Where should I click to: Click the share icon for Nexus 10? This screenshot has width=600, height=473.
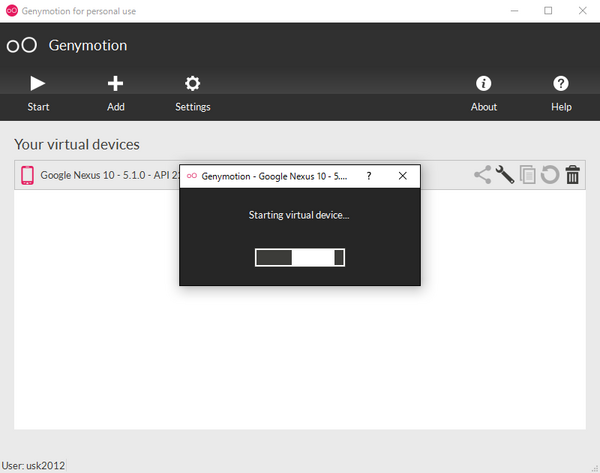pyautogui.click(x=483, y=175)
